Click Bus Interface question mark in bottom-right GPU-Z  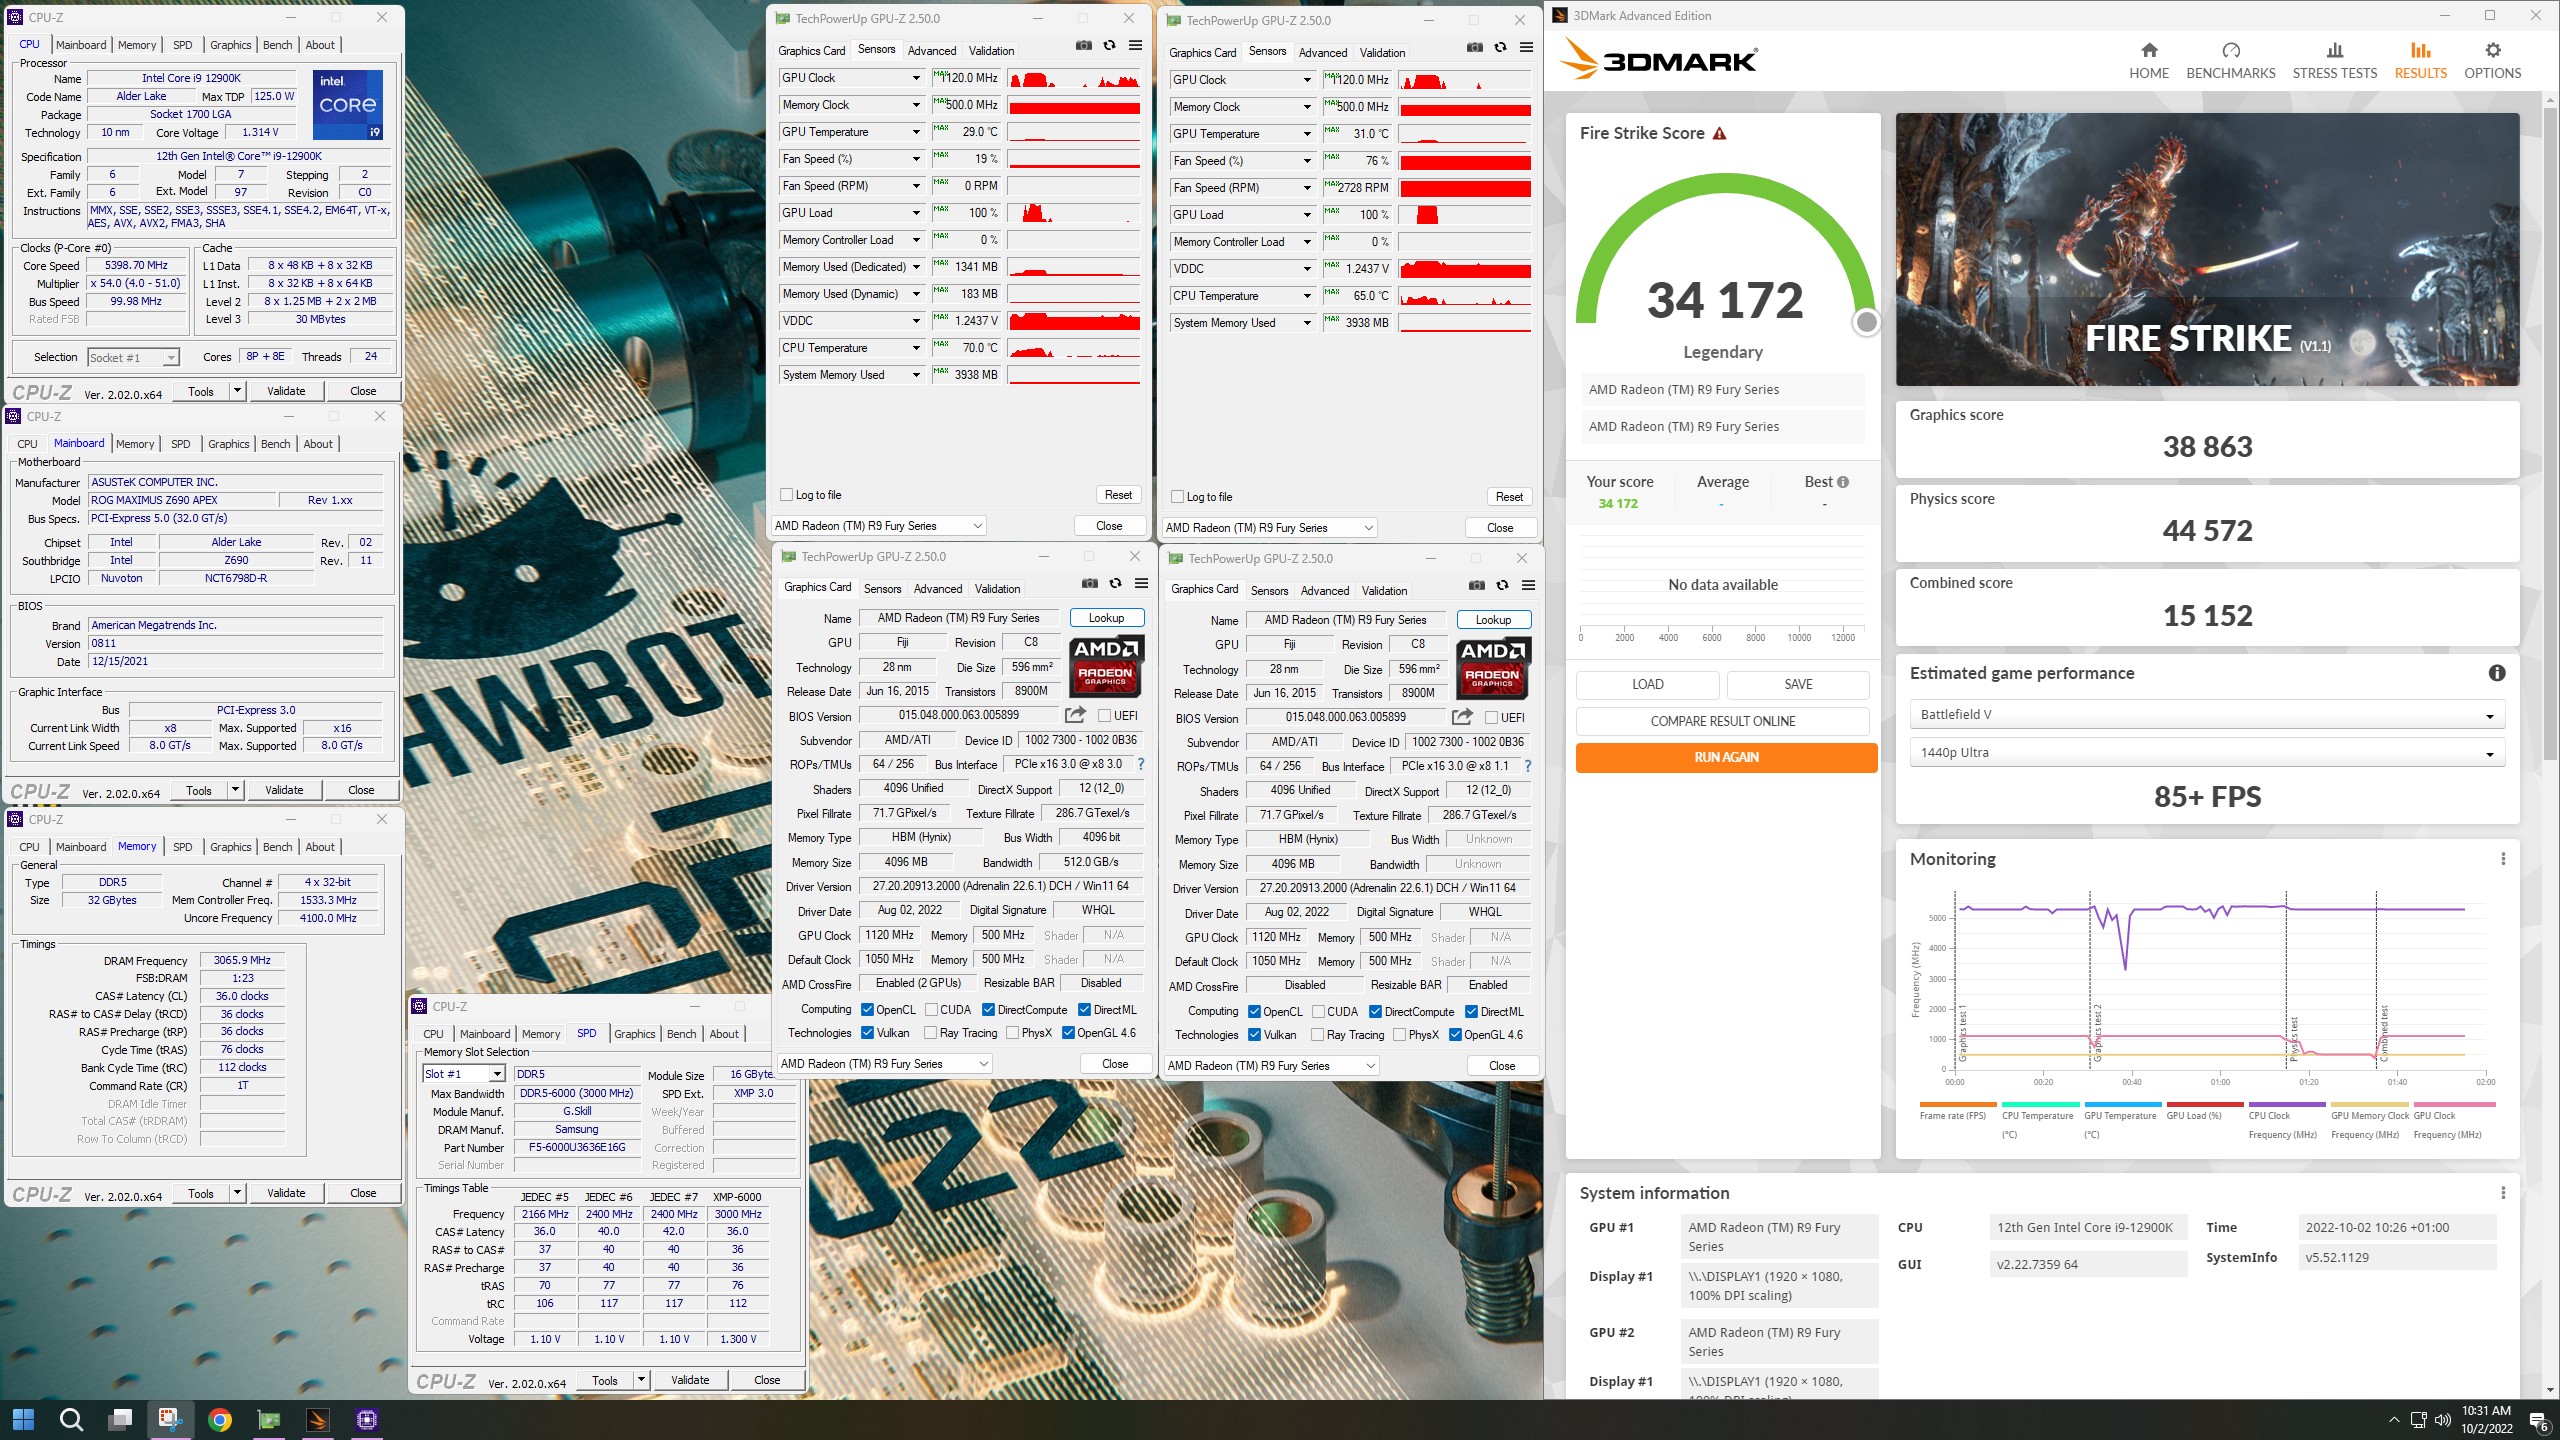1527,766
